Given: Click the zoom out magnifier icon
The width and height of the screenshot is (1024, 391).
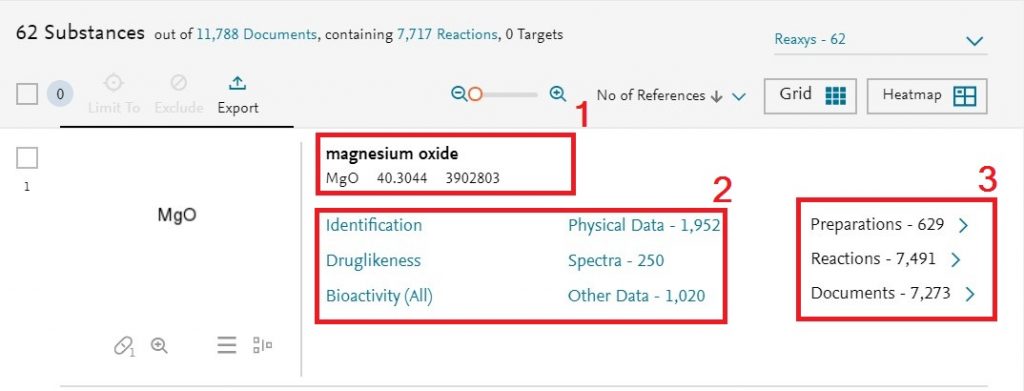Looking at the screenshot, I should pos(459,95).
